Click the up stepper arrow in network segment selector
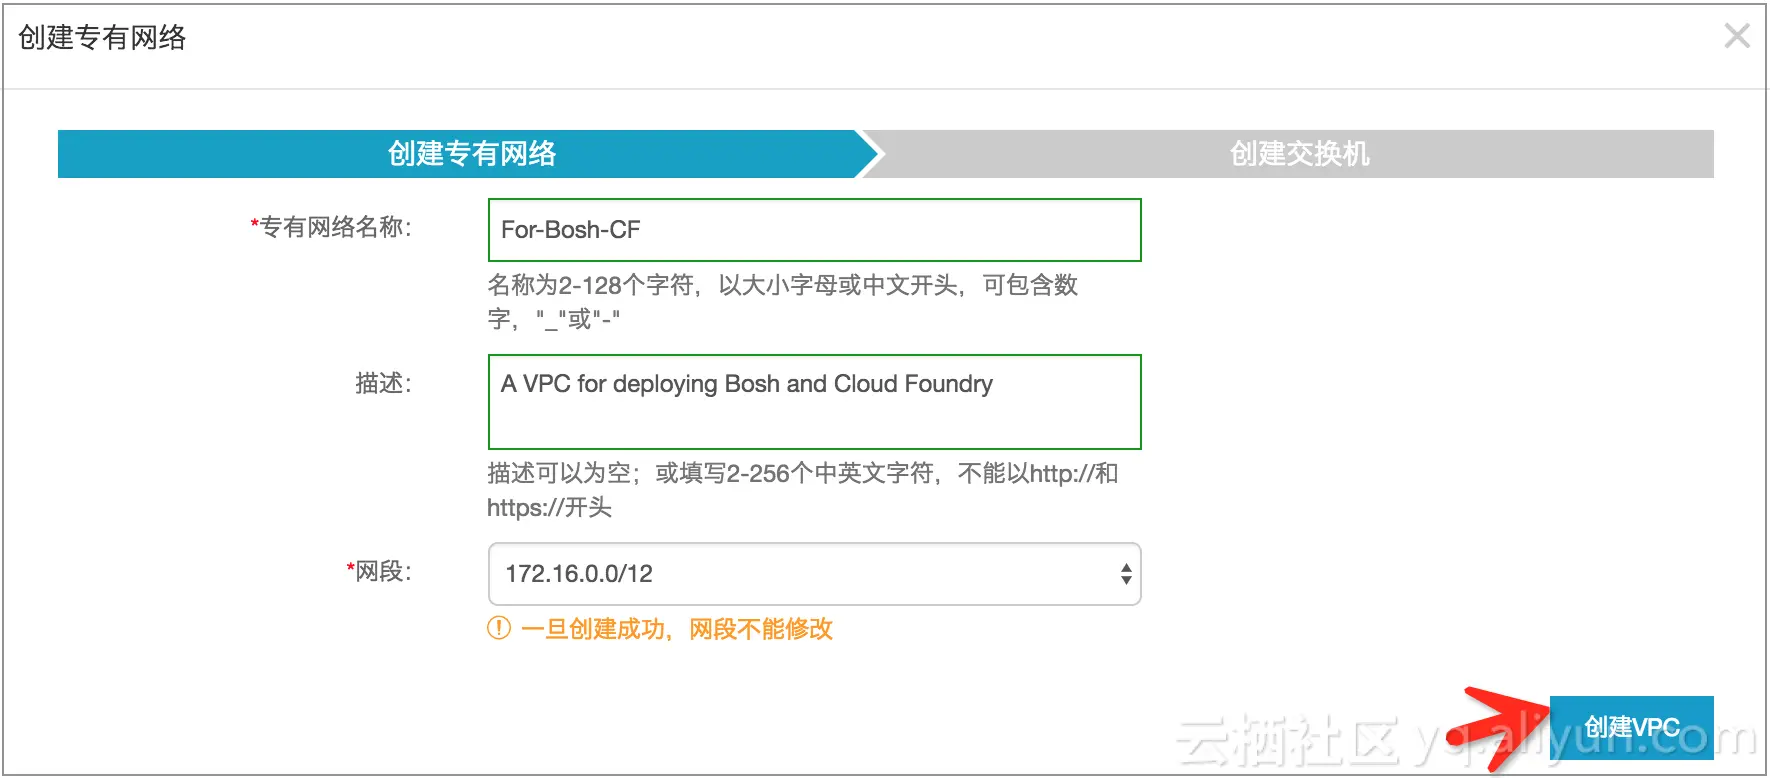 point(1124,566)
